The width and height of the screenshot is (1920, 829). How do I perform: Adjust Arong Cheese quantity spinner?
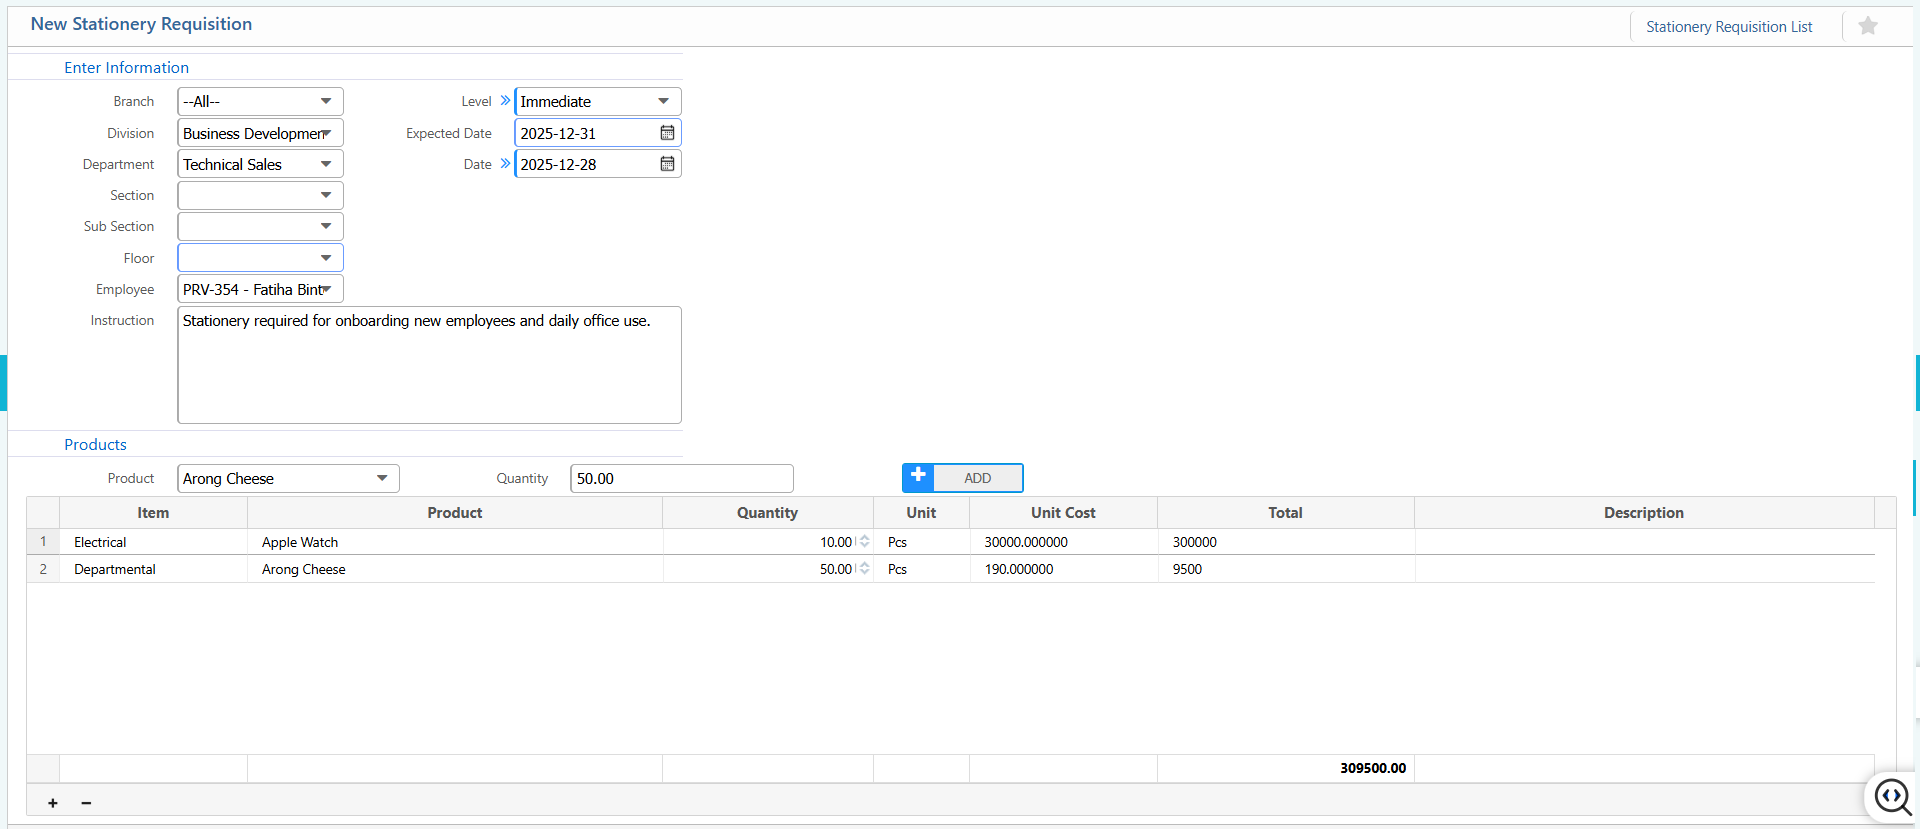tap(865, 569)
